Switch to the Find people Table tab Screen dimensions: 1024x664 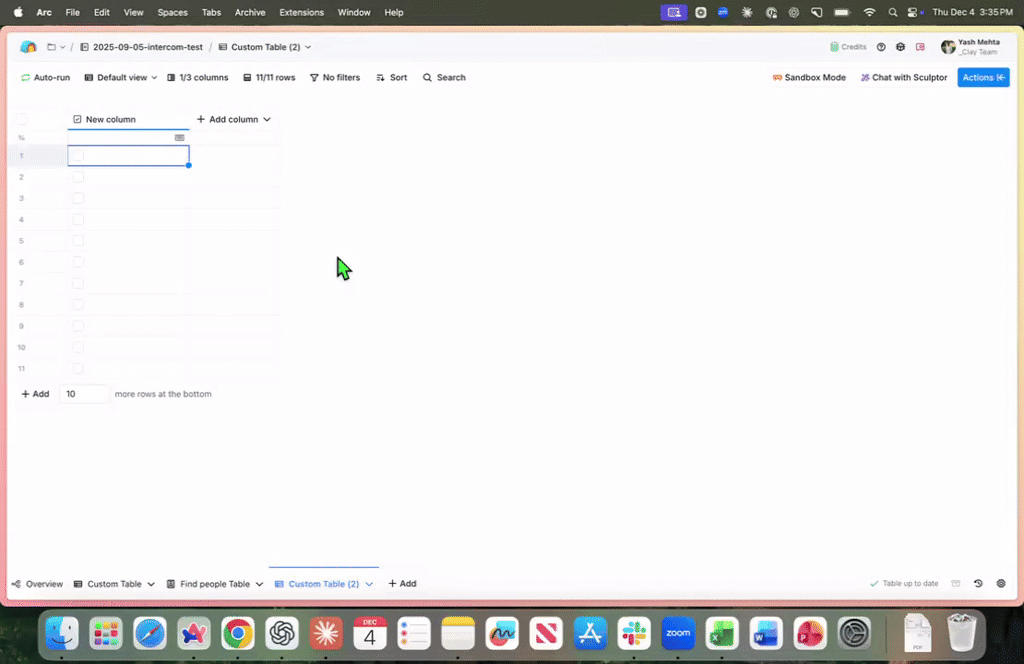(x=214, y=584)
